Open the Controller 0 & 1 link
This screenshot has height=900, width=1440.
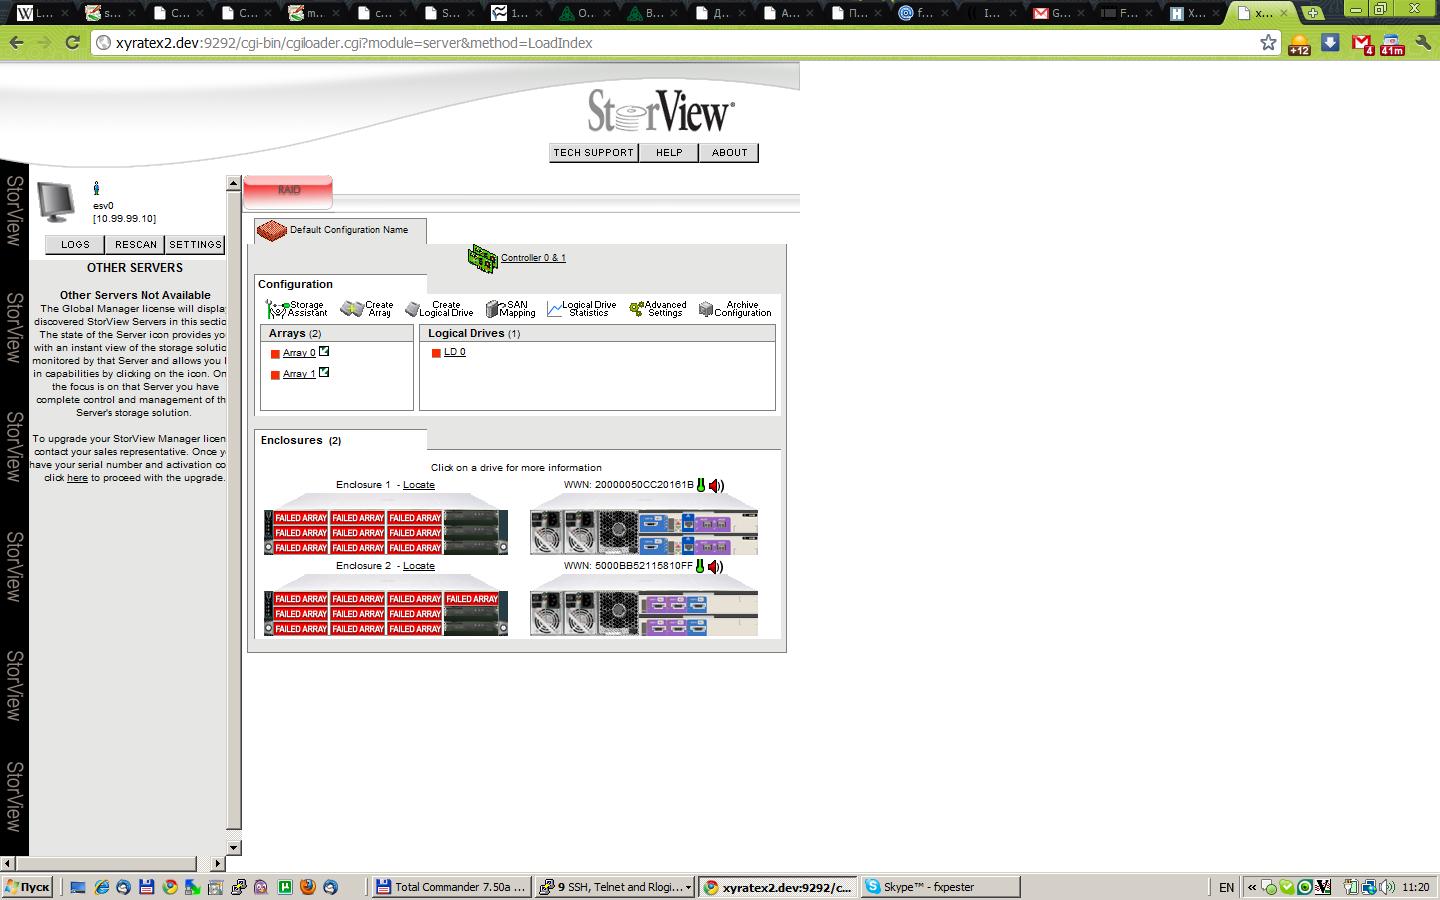[x=533, y=258]
